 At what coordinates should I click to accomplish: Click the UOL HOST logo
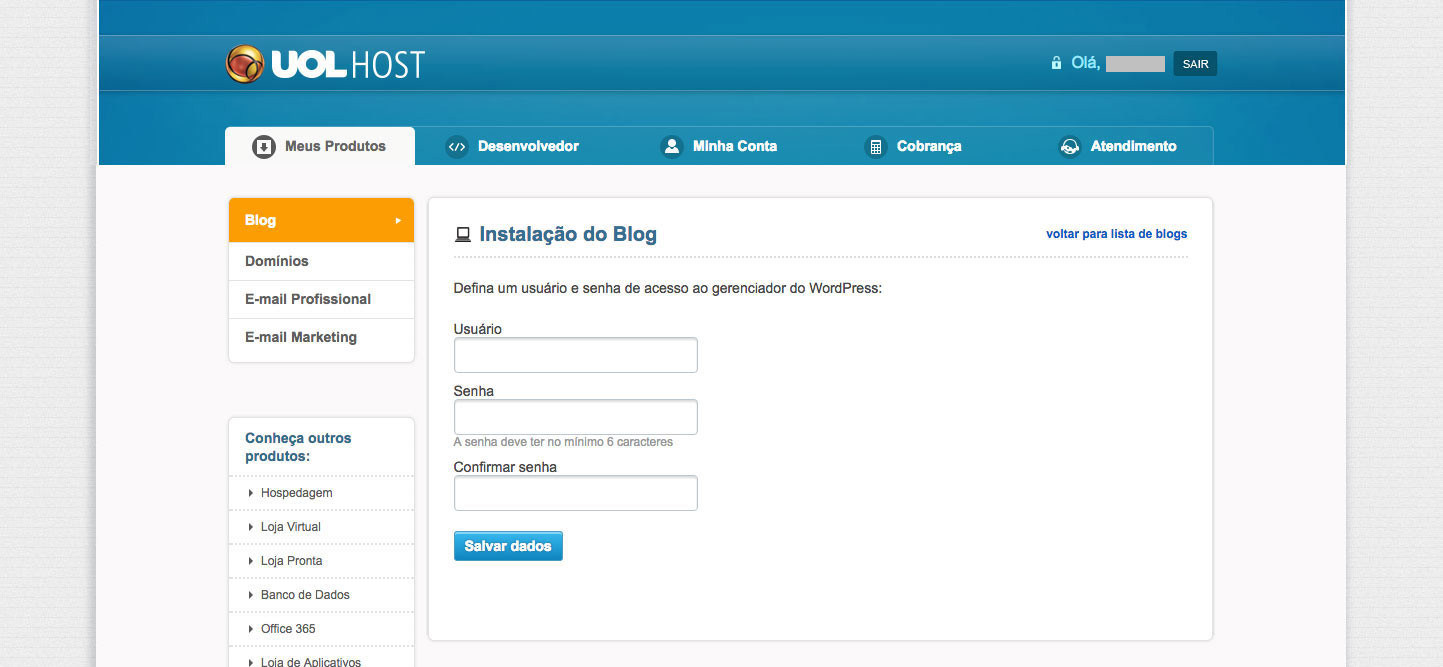coord(323,62)
